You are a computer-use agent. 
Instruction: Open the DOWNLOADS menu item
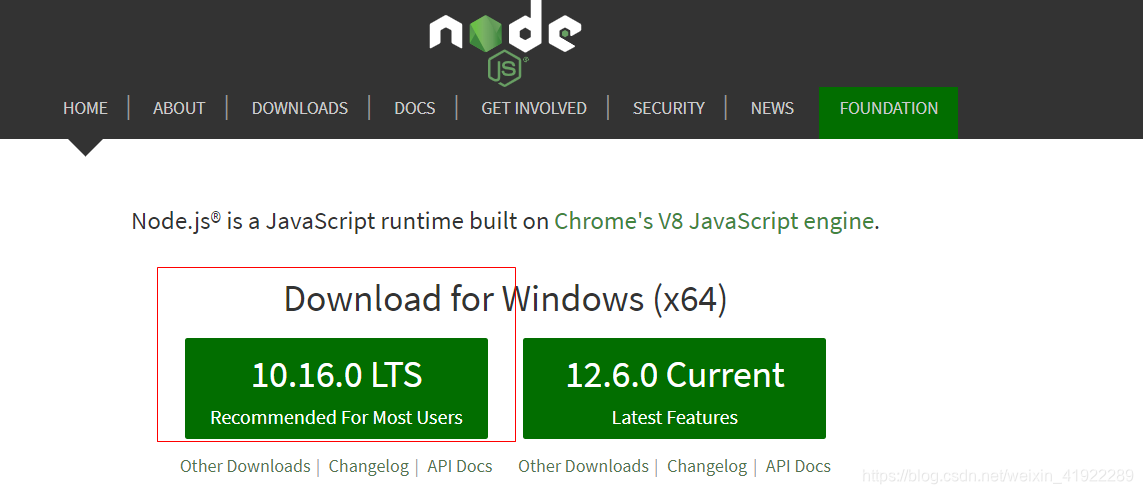(300, 109)
